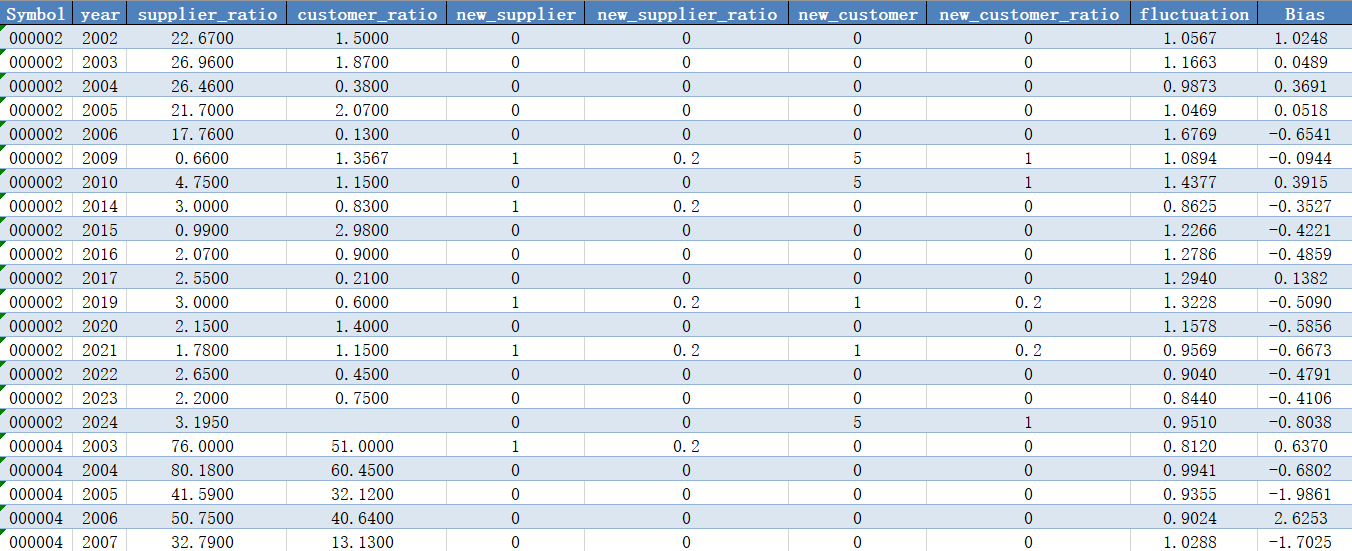Click the supplier_ratio header cell
1352x551 pixels.
pos(207,13)
